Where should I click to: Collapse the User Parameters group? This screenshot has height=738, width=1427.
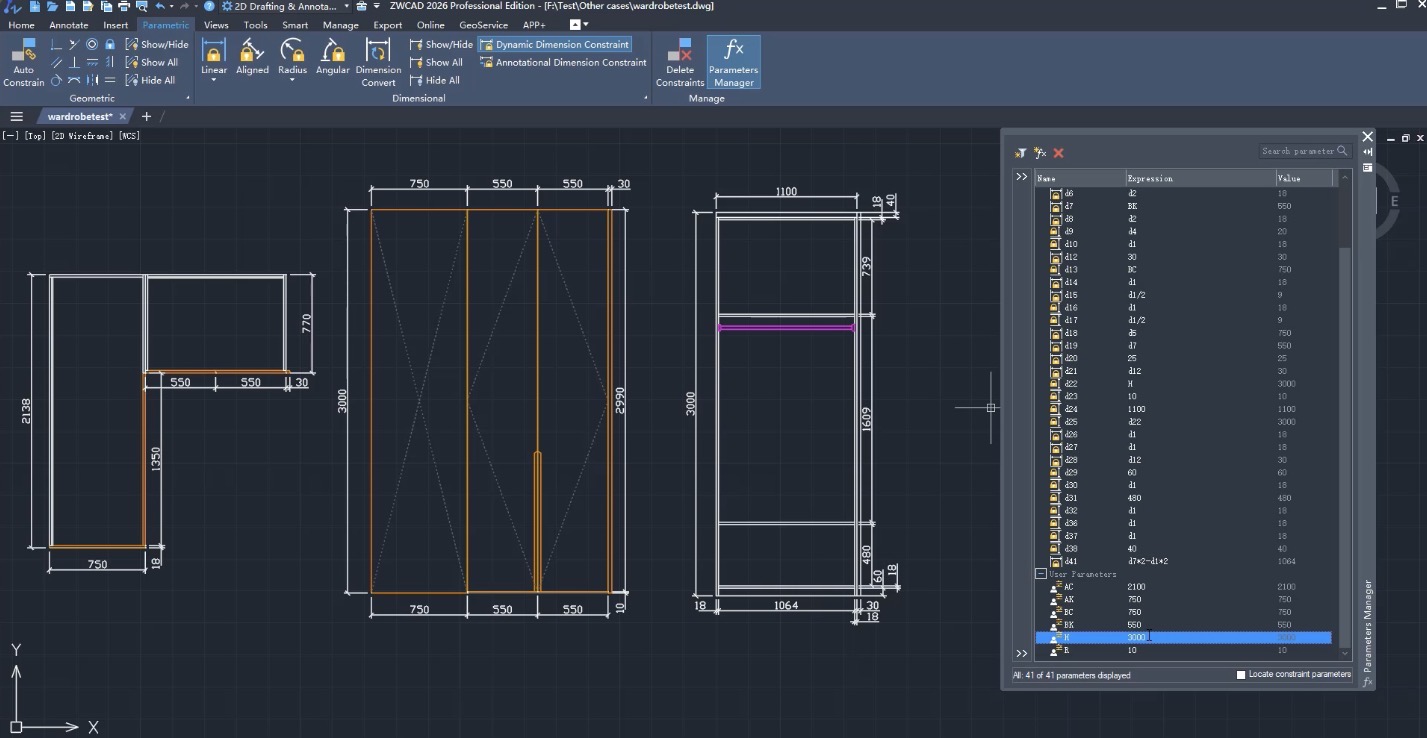pyautogui.click(x=1041, y=574)
